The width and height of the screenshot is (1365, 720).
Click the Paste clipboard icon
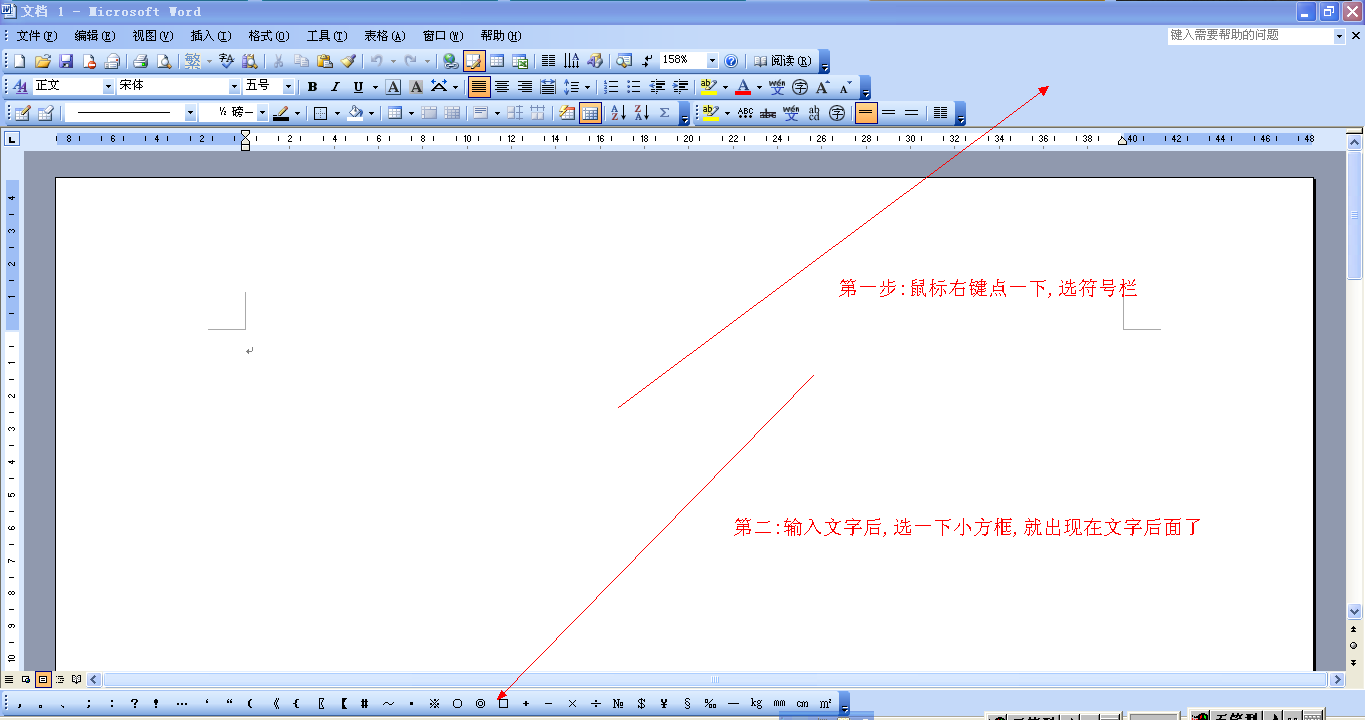pyautogui.click(x=324, y=61)
